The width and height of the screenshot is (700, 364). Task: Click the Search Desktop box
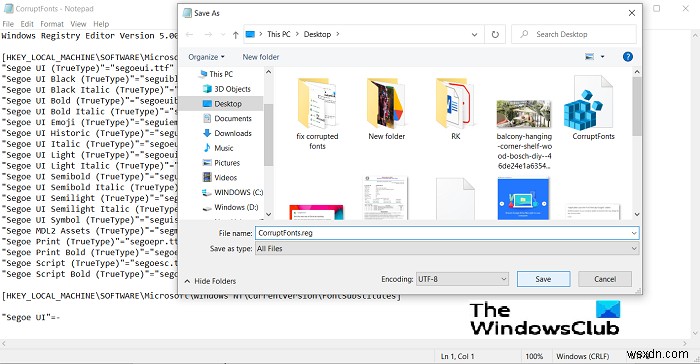pos(574,34)
